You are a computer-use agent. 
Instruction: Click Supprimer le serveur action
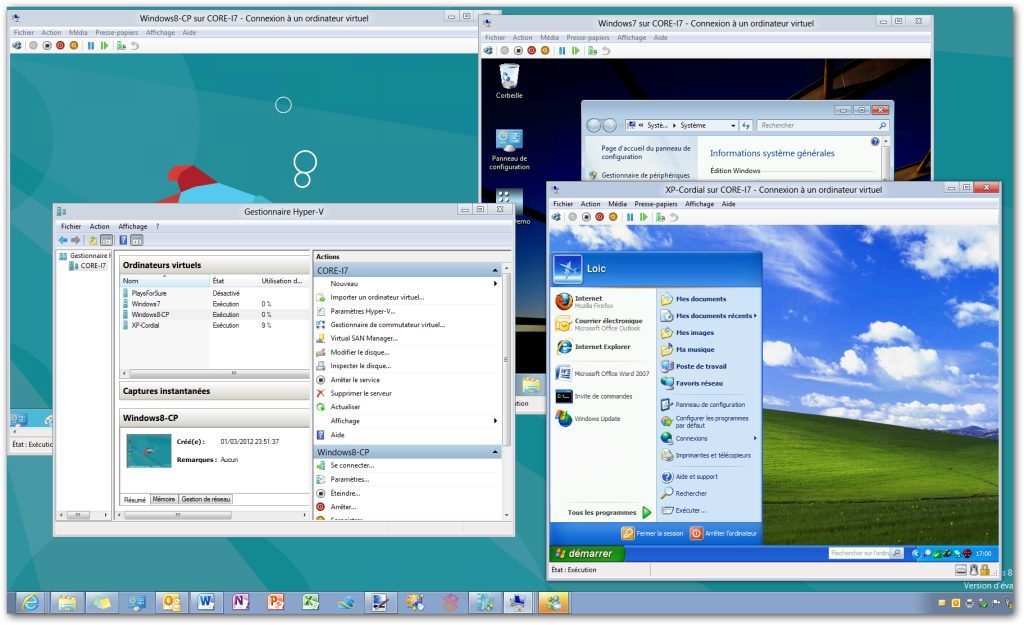coord(360,393)
